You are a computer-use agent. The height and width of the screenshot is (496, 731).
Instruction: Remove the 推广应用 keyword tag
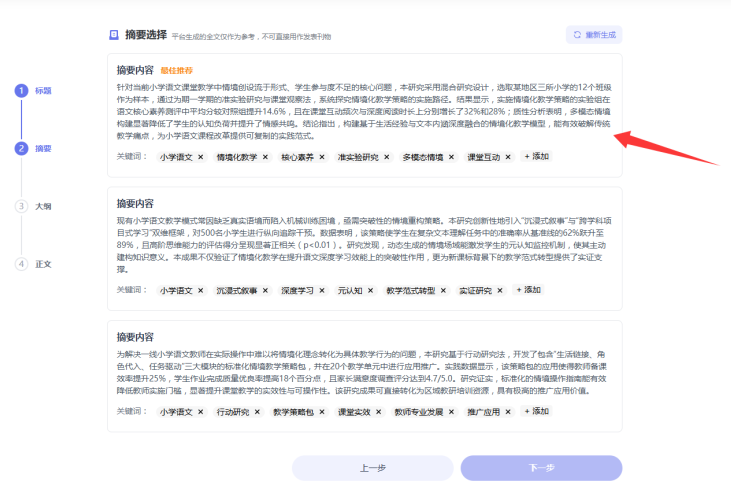(x=508, y=412)
